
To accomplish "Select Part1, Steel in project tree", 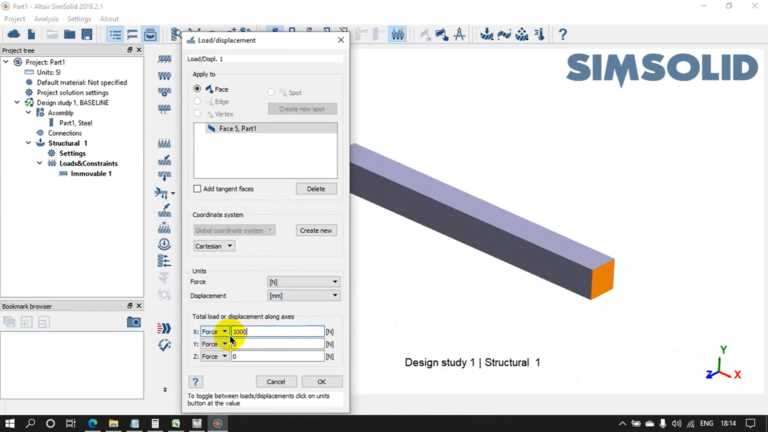I will pyautogui.click(x=75, y=123).
